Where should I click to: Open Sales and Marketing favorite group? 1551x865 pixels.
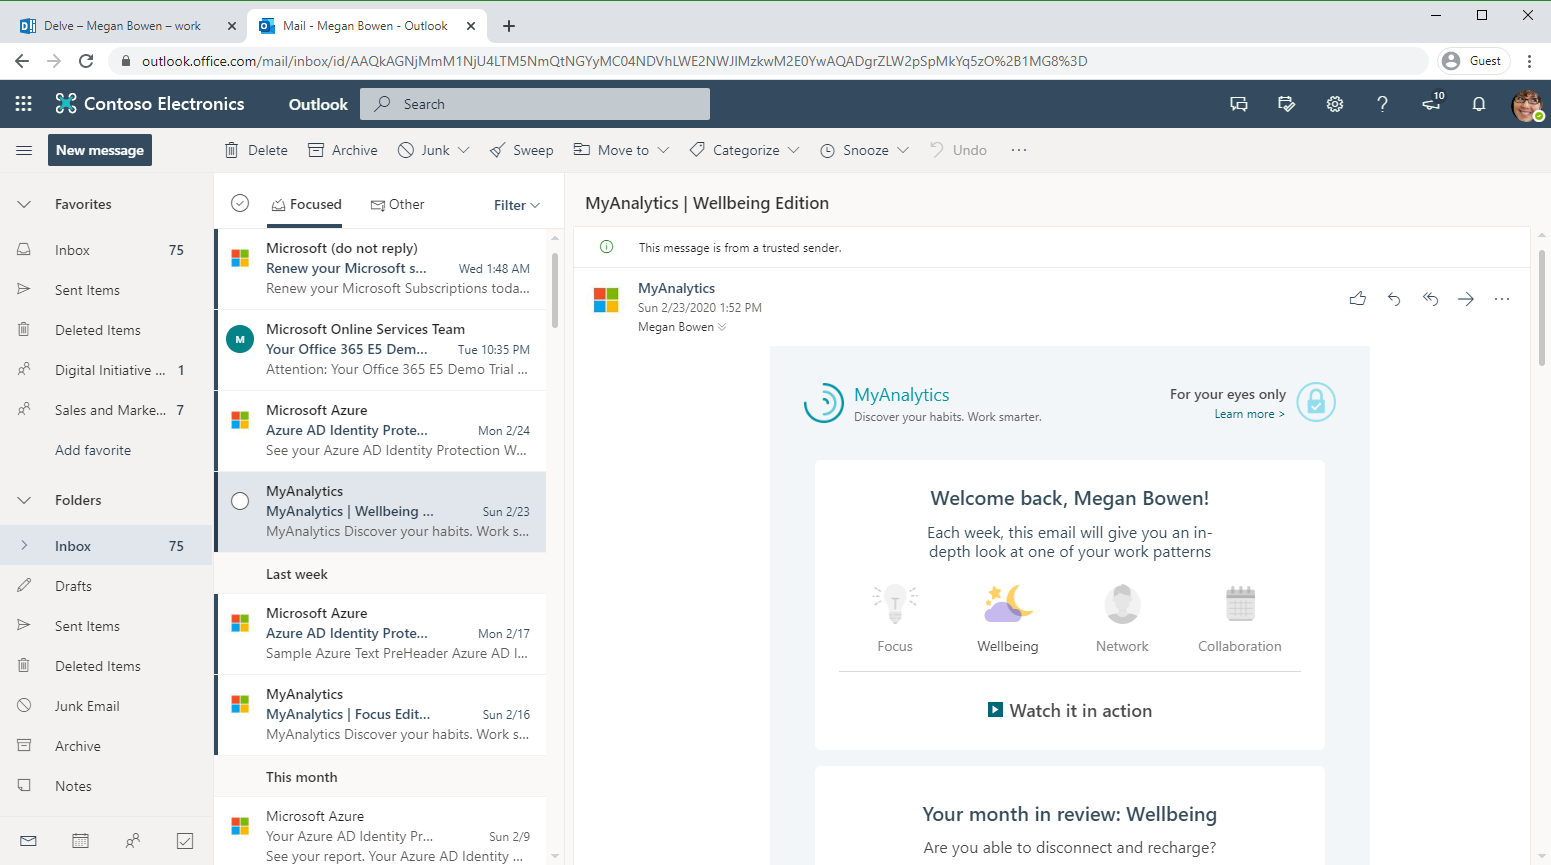[106, 410]
